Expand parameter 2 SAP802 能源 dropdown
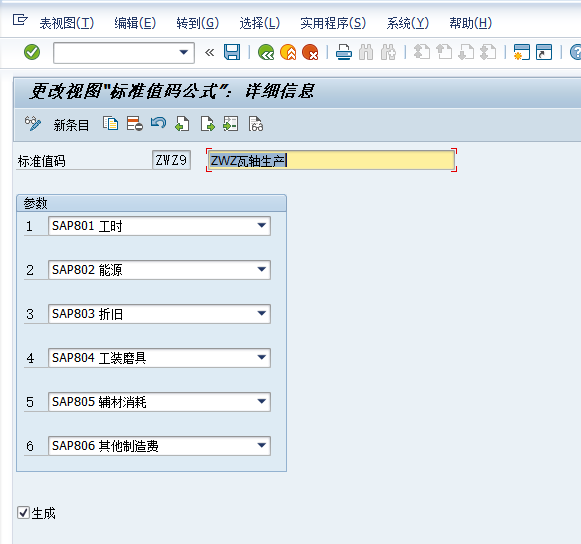This screenshot has width=581, height=544. point(262,269)
